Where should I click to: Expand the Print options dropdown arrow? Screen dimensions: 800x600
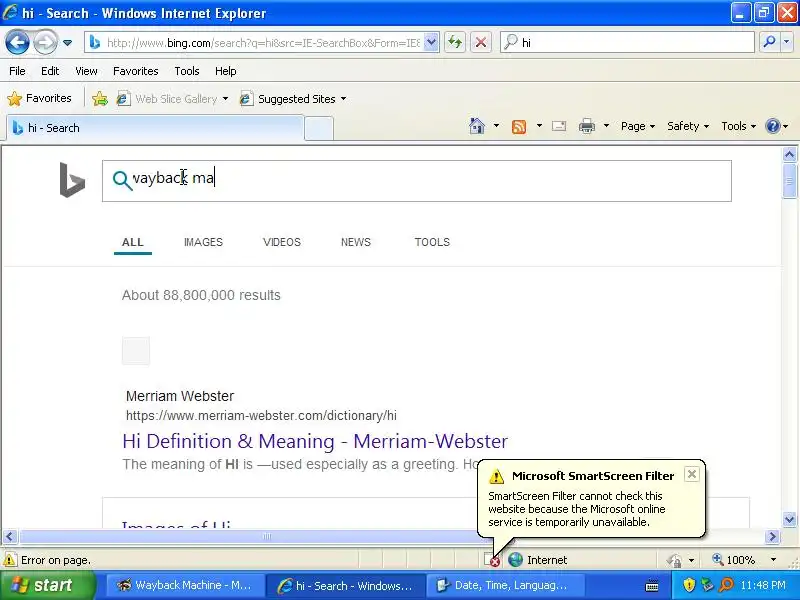[x=606, y=126]
